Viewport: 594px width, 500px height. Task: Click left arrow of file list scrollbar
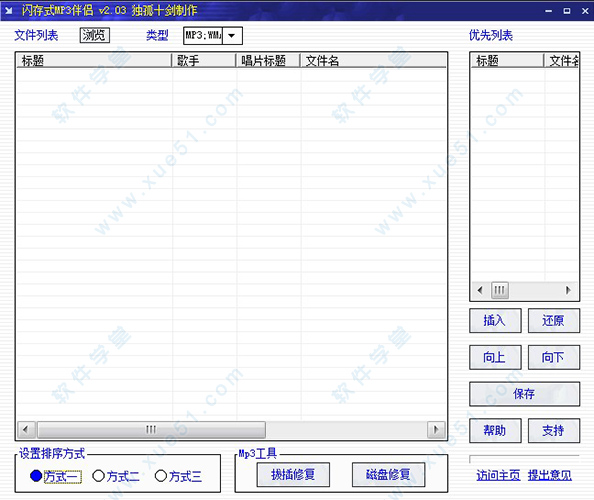tap(26, 430)
